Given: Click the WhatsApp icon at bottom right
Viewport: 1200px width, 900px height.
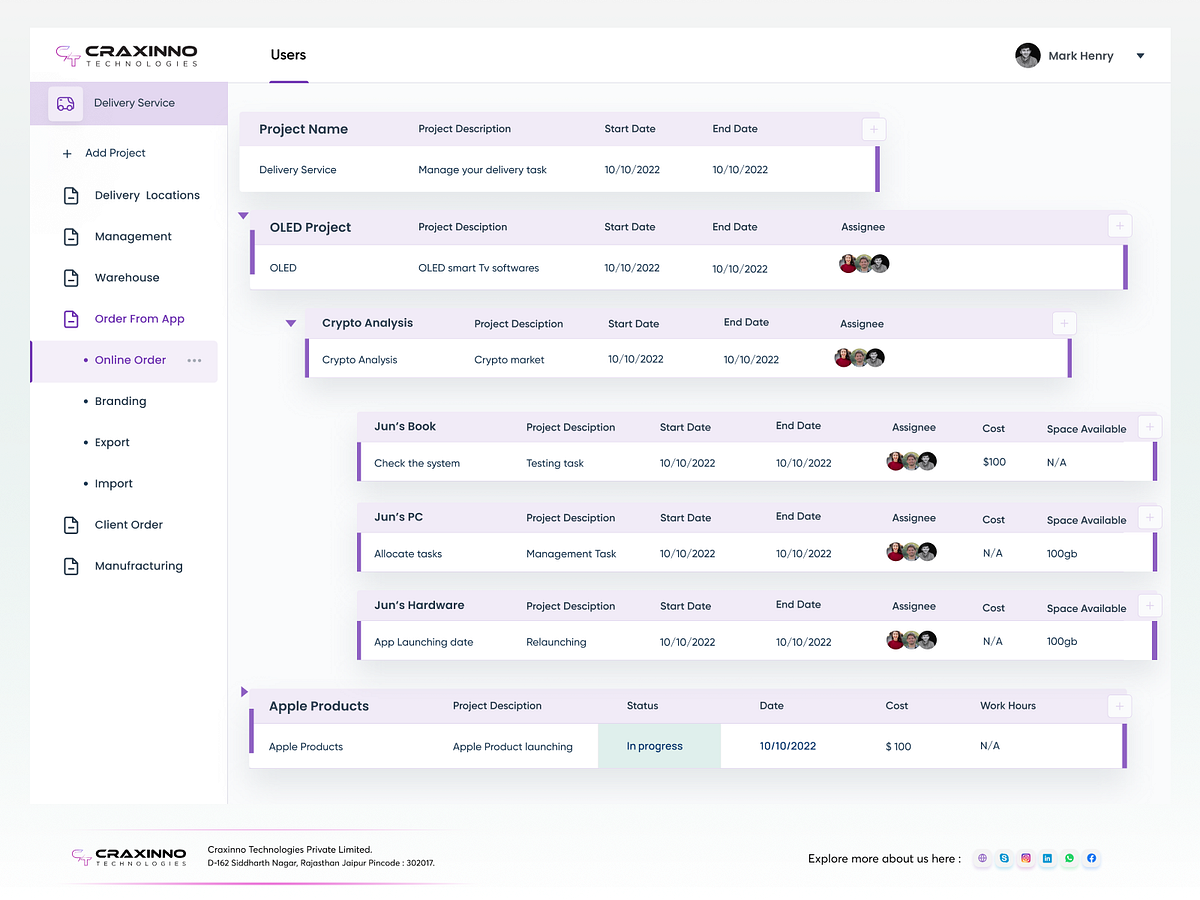Looking at the screenshot, I should coord(1069,858).
